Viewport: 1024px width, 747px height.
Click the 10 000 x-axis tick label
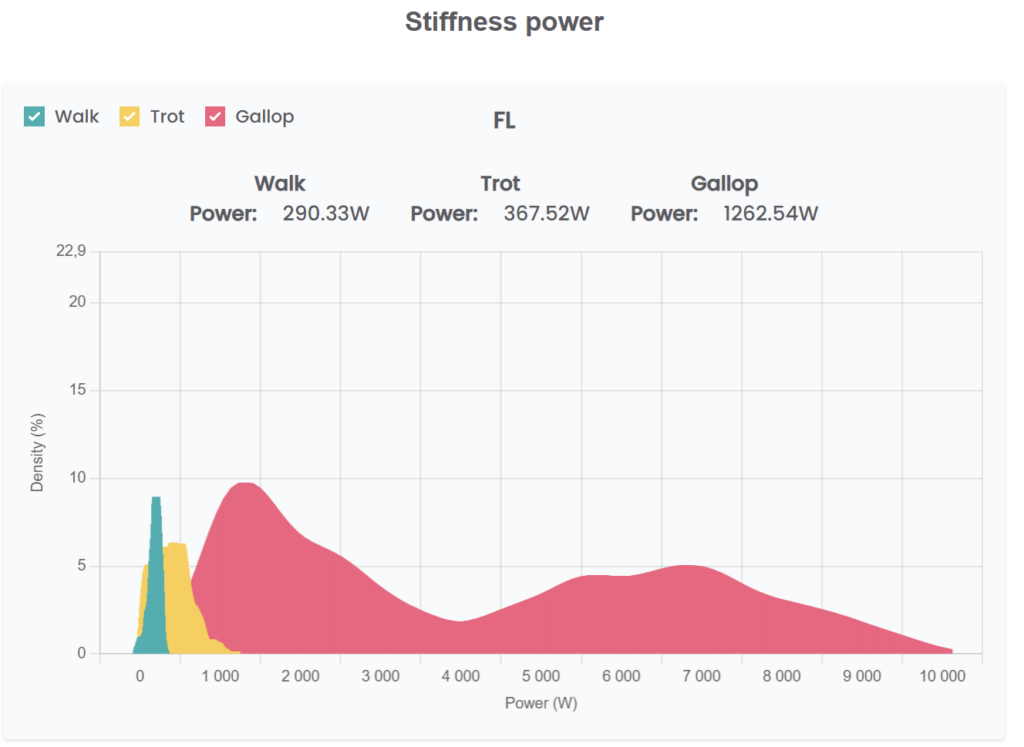(x=942, y=677)
